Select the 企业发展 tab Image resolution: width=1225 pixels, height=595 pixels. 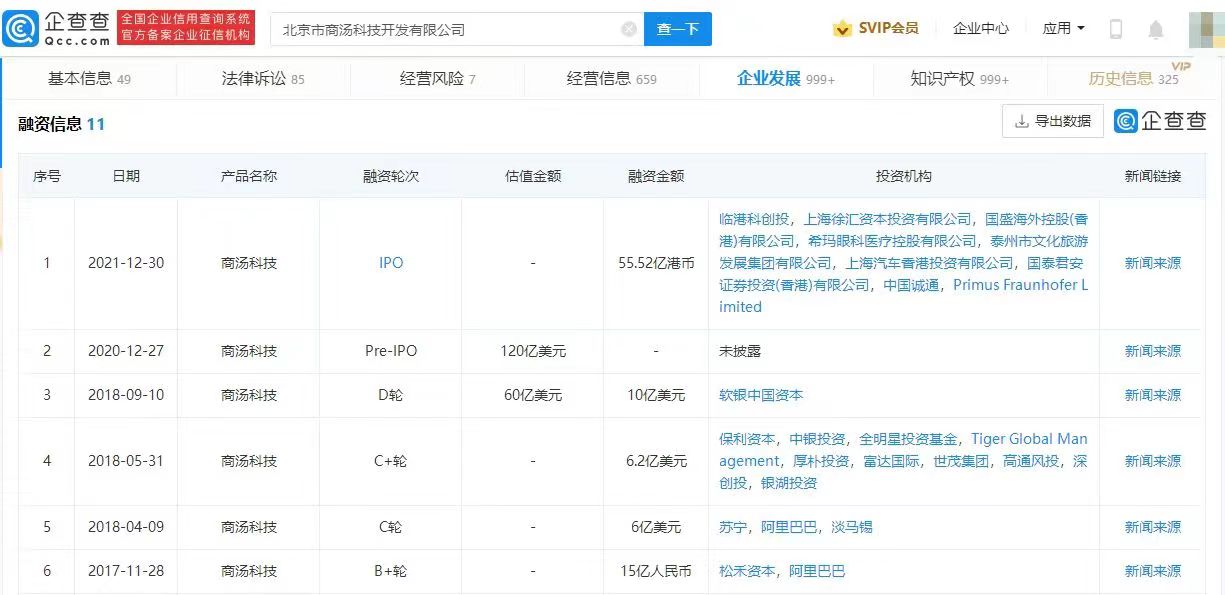786,79
